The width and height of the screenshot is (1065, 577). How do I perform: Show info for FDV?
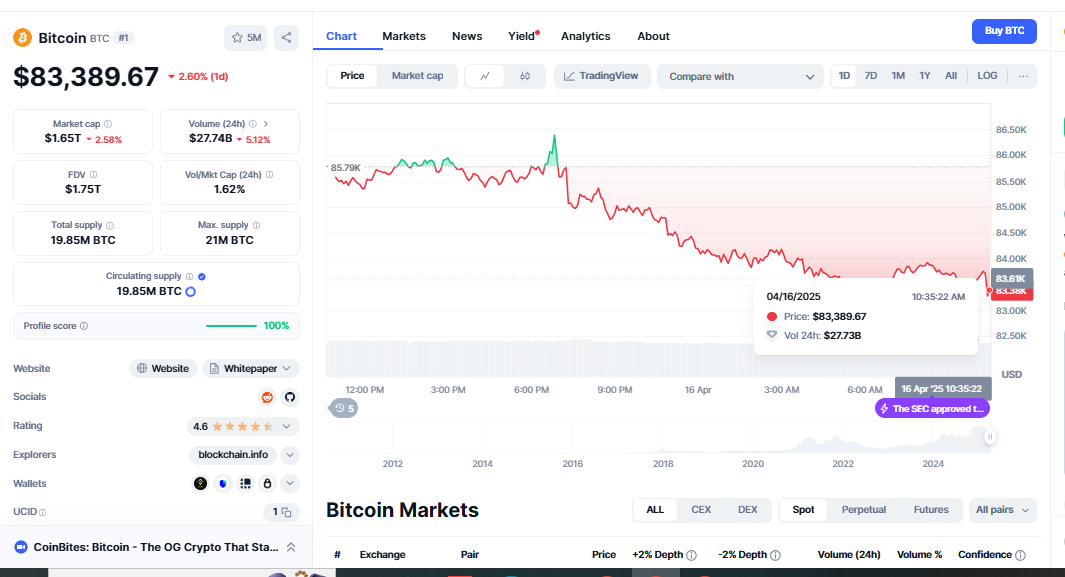pyautogui.click(x=93, y=174)
